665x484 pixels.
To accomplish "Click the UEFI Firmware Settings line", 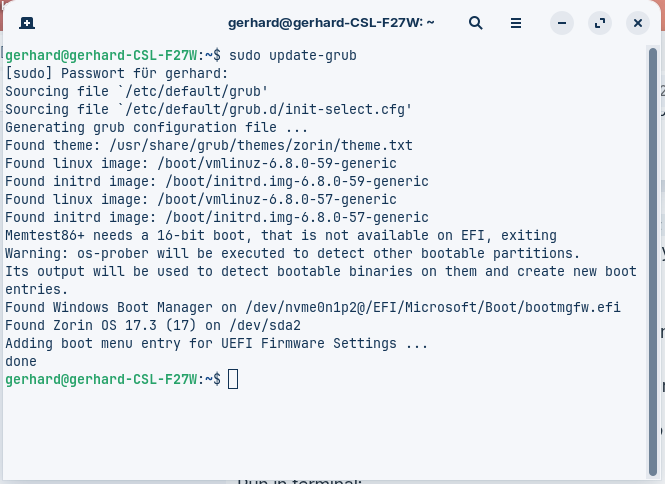I will coord(217,343).
